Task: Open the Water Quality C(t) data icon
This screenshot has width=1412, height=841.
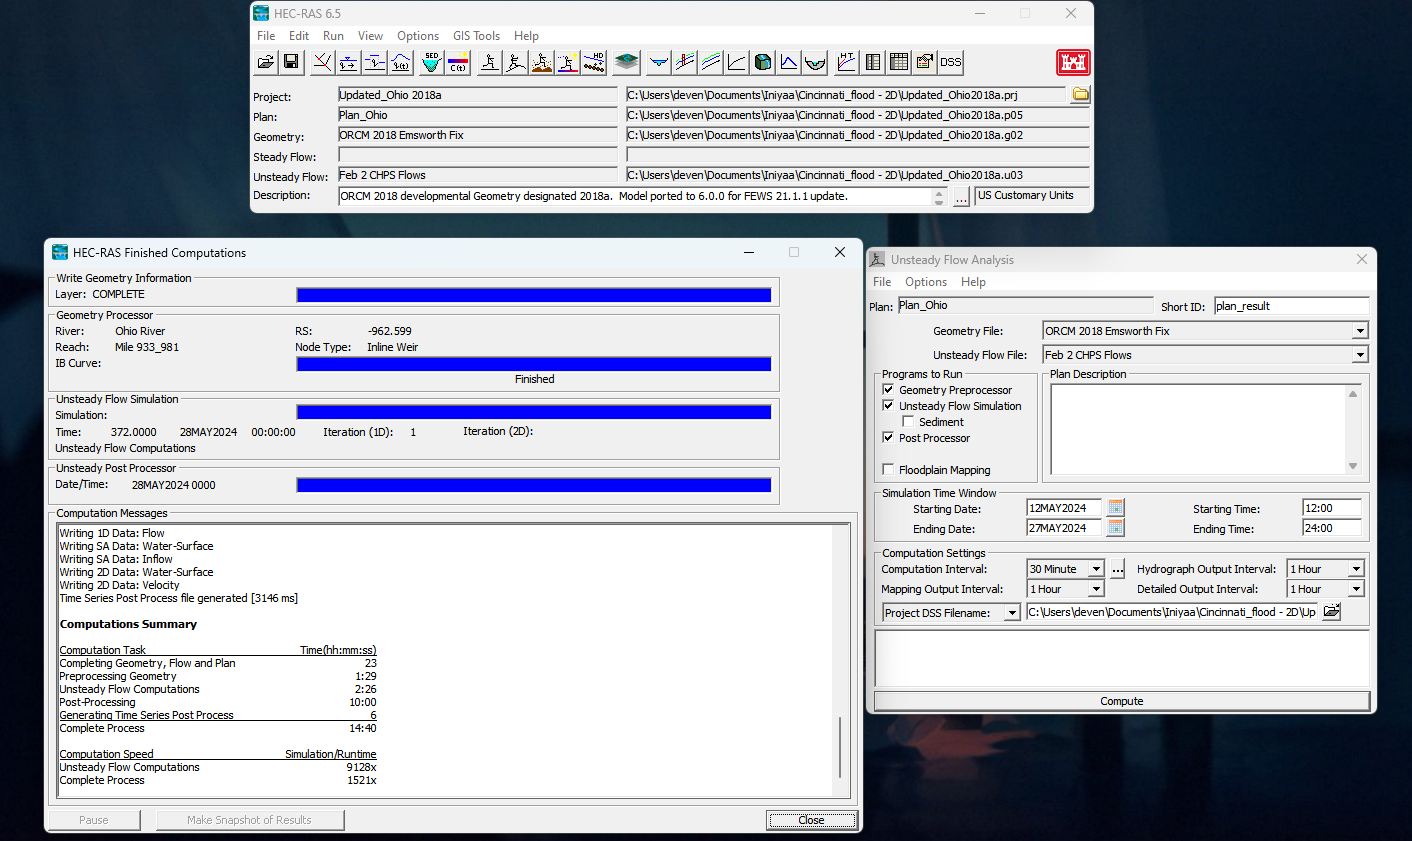Action: tap(458, 62)
